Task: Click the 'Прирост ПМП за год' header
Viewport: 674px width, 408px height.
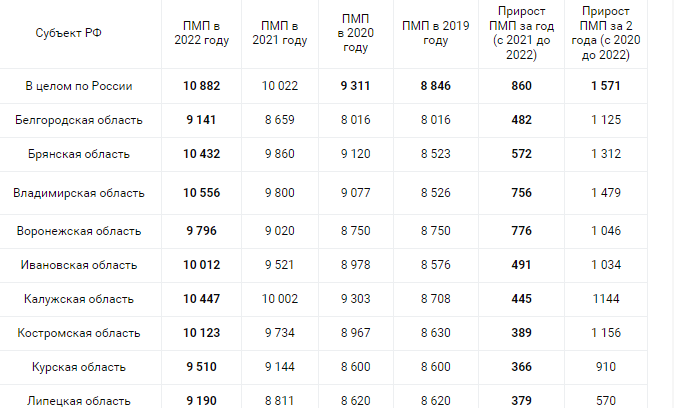Action: (521, 33)
